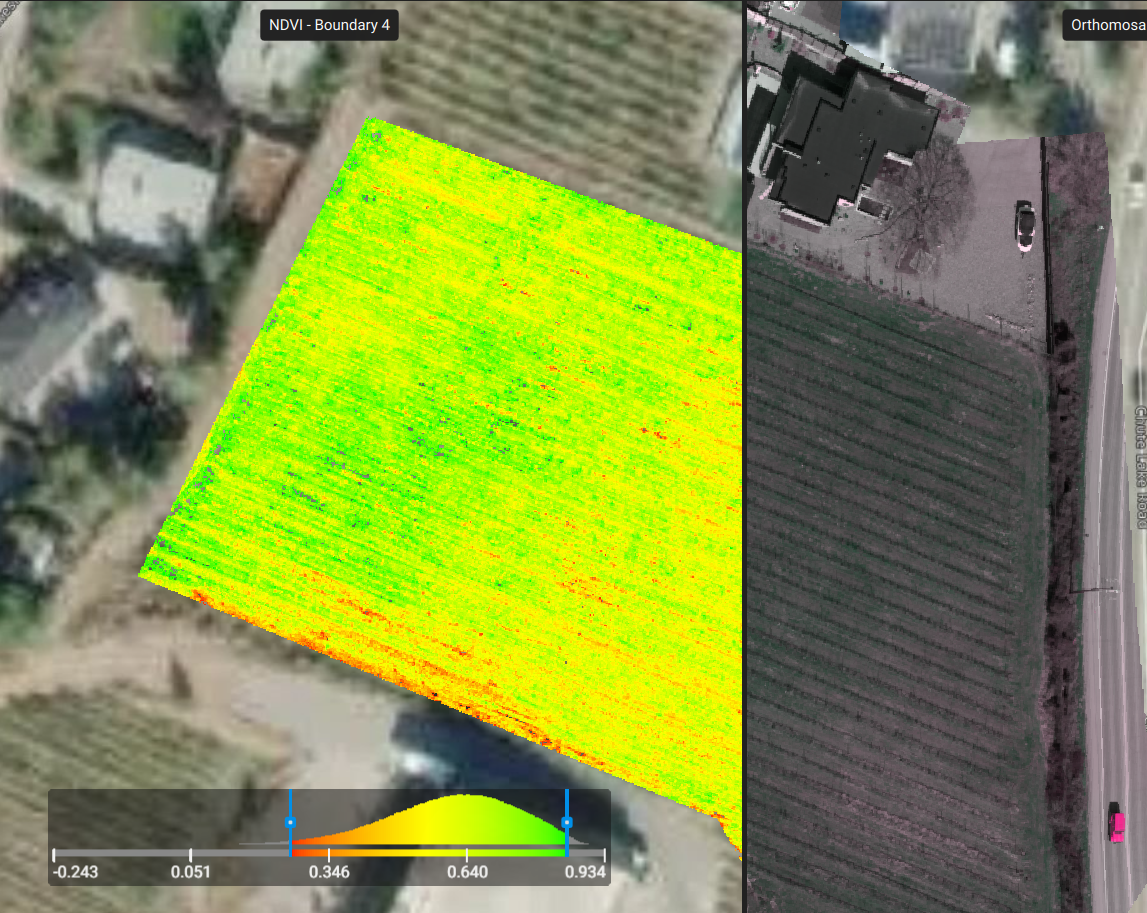Click the NDVI - Boundary 4 label
1147x913 pixels.
coord(329,25)
